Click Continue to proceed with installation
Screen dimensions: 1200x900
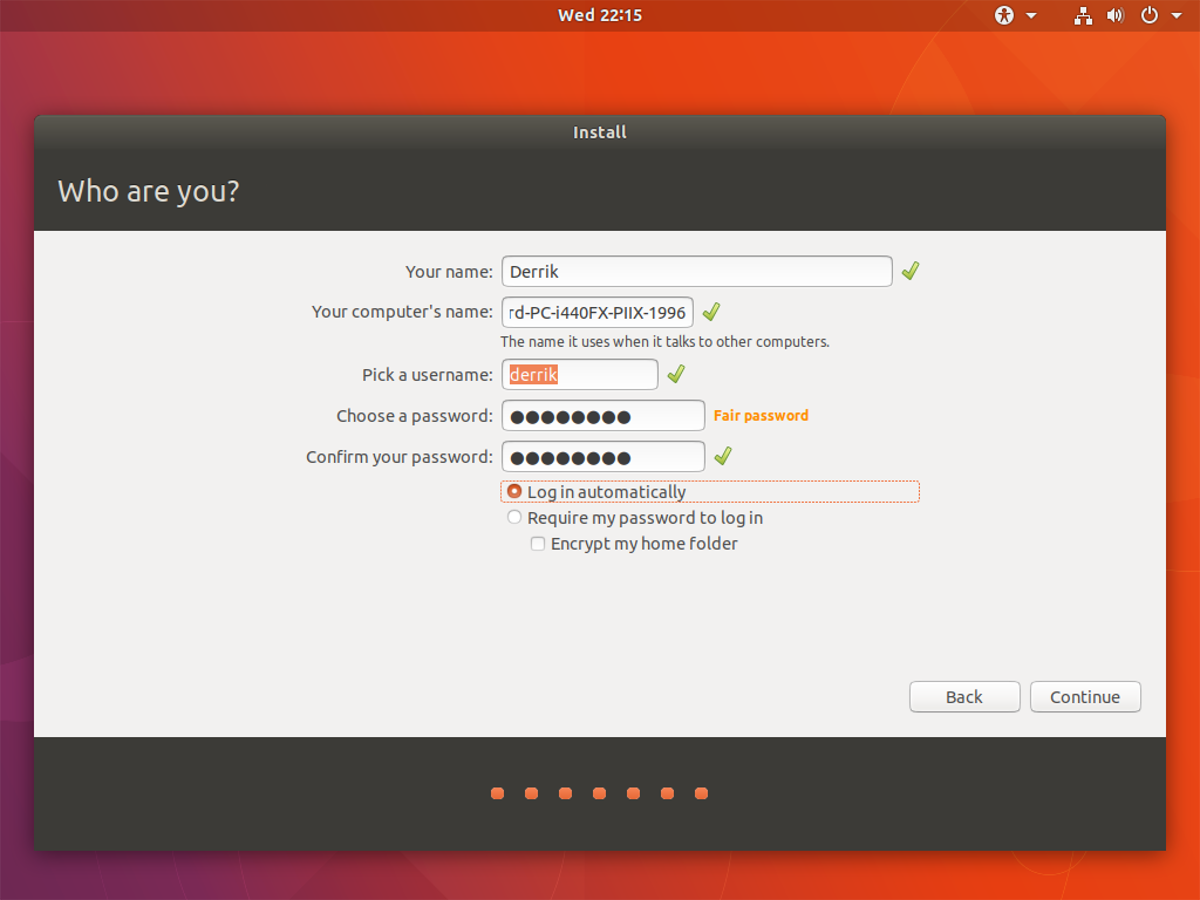pos(1085,697)
